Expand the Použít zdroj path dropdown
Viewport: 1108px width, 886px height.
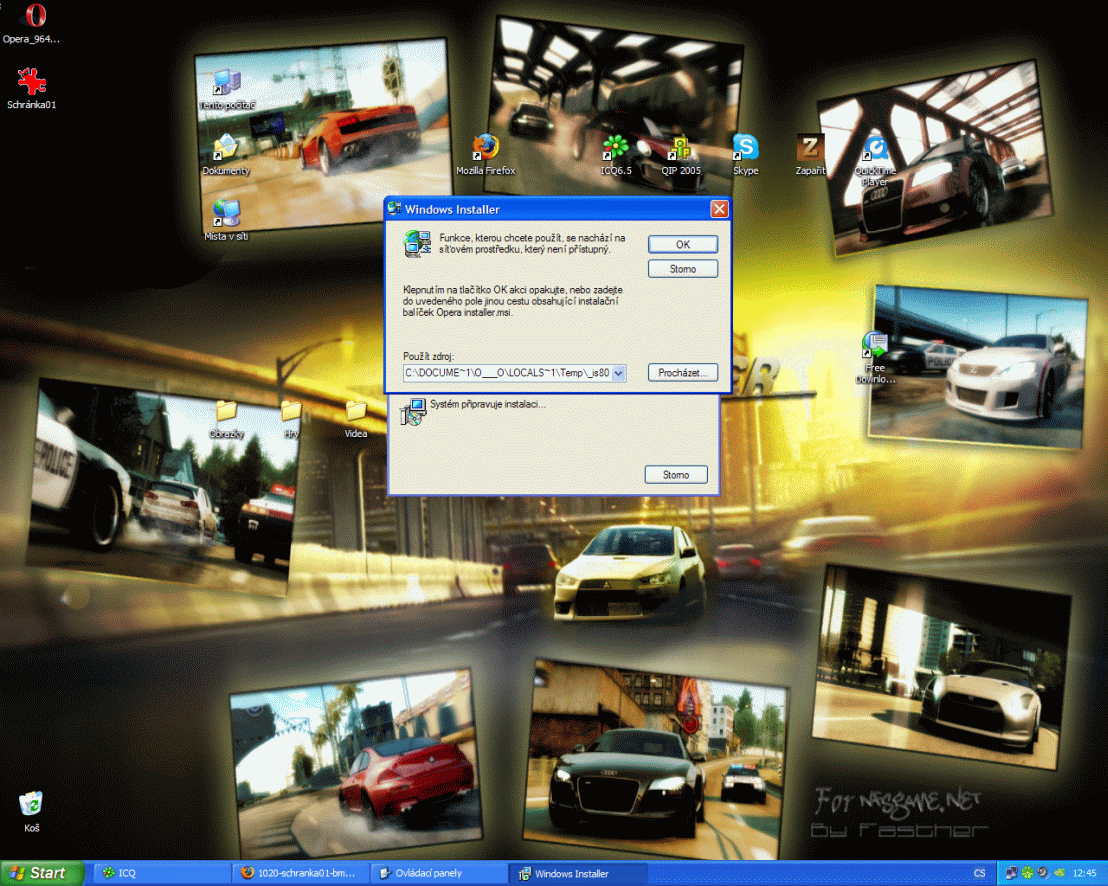618,373
